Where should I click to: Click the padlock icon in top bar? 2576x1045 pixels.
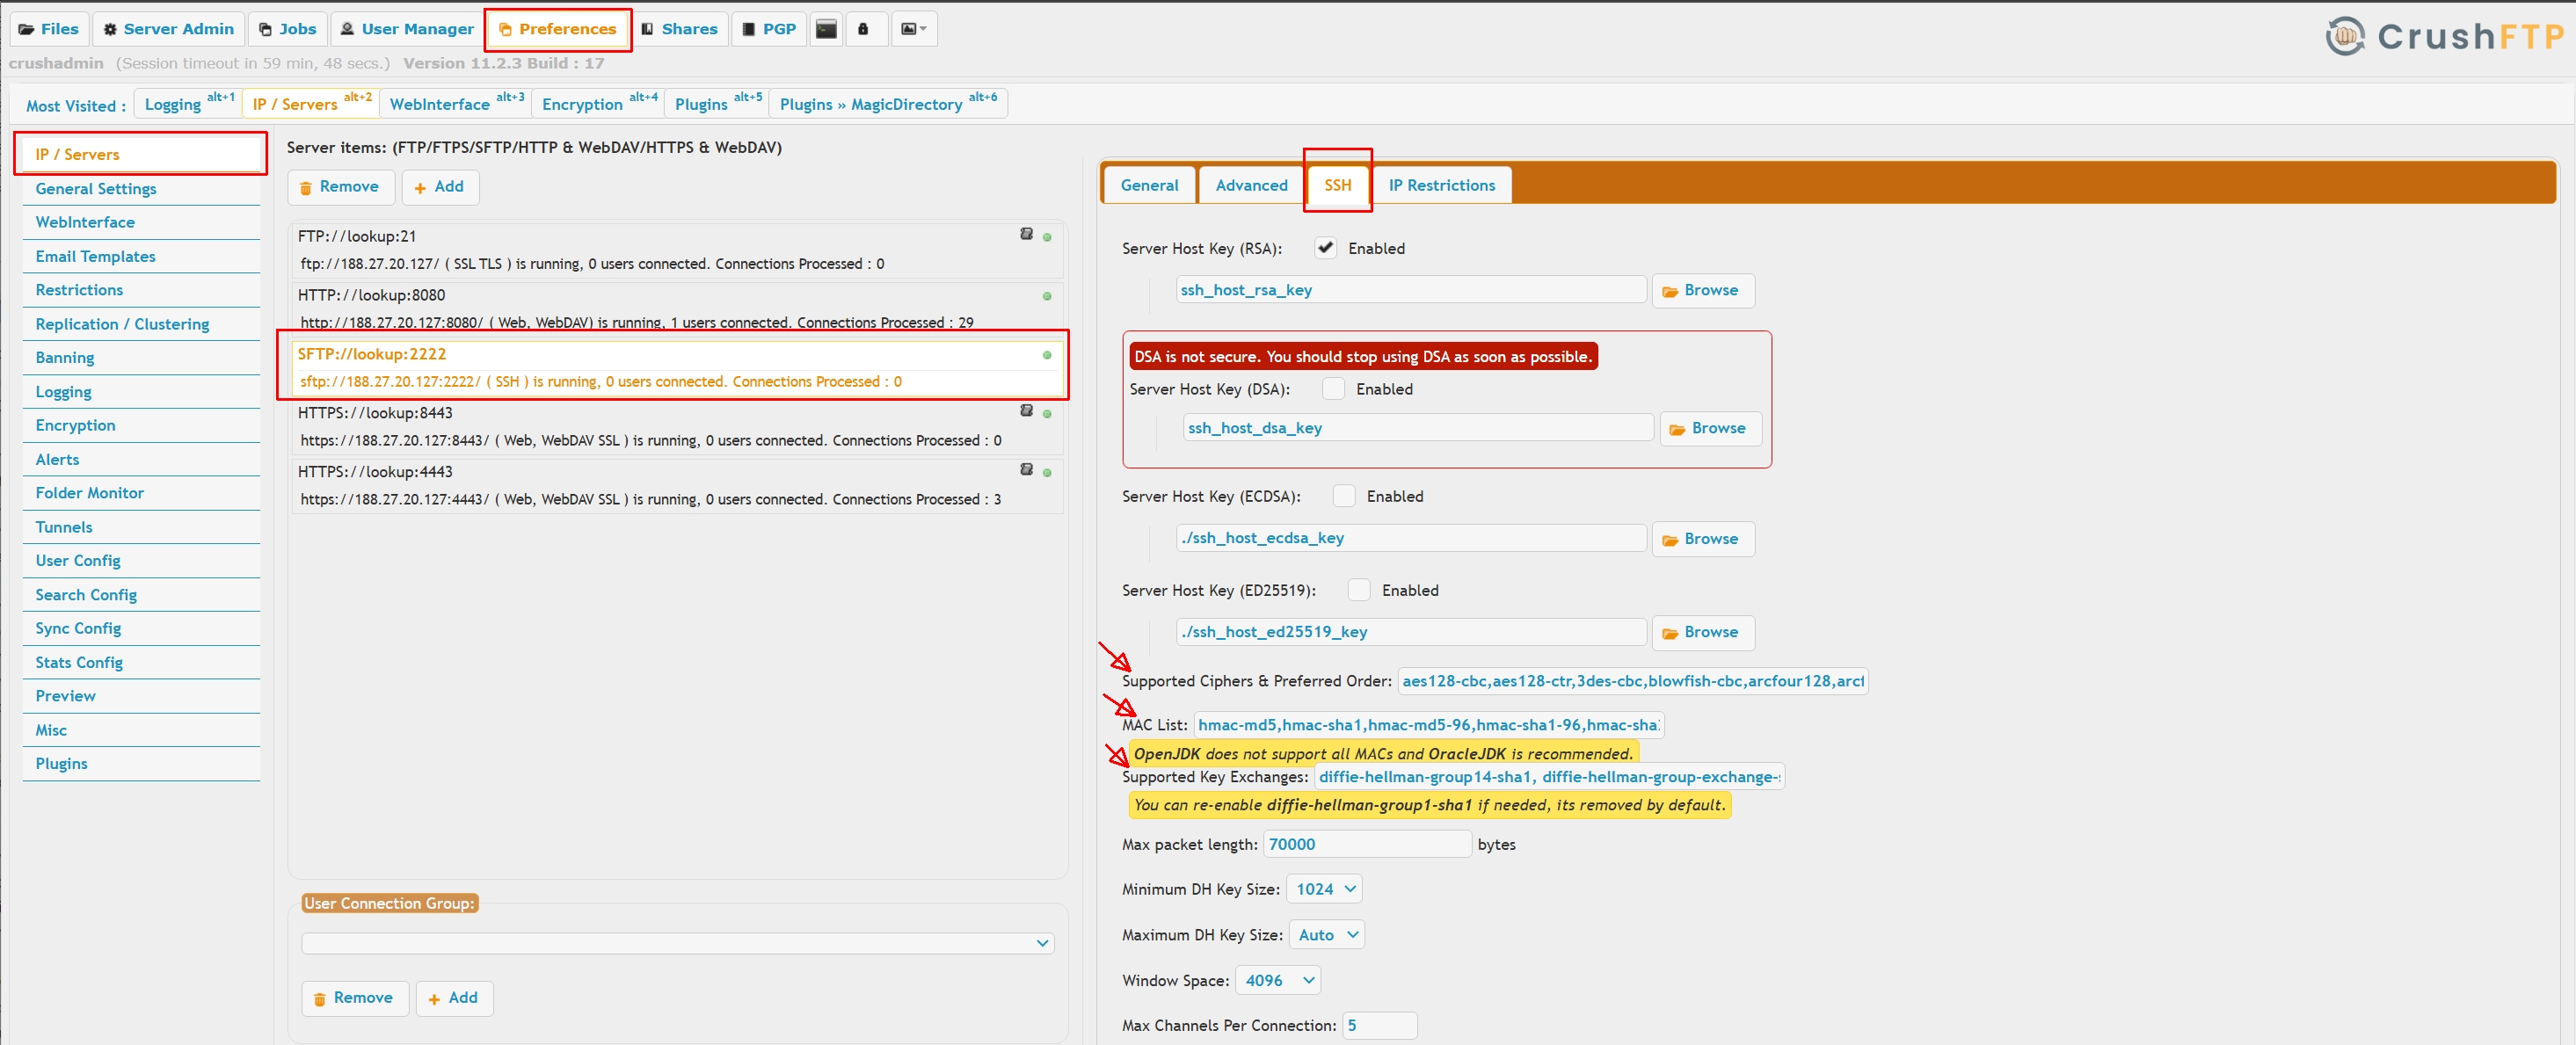863,29
